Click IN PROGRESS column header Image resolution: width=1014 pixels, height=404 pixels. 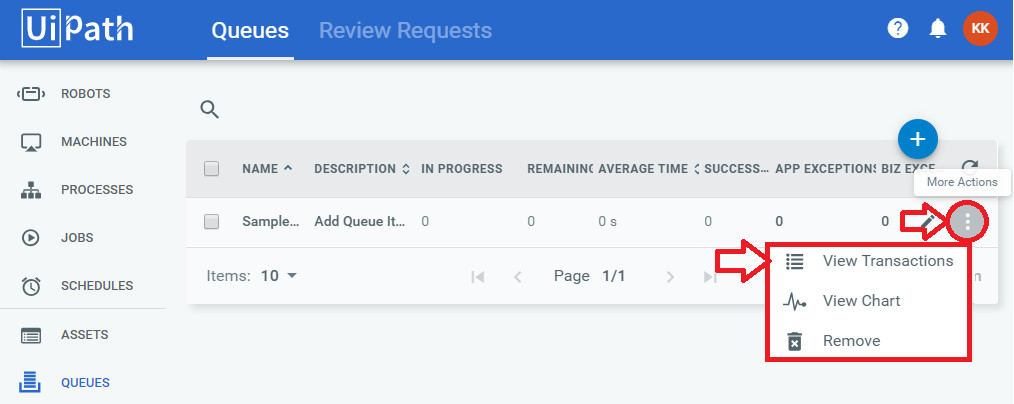click(462, 169)
